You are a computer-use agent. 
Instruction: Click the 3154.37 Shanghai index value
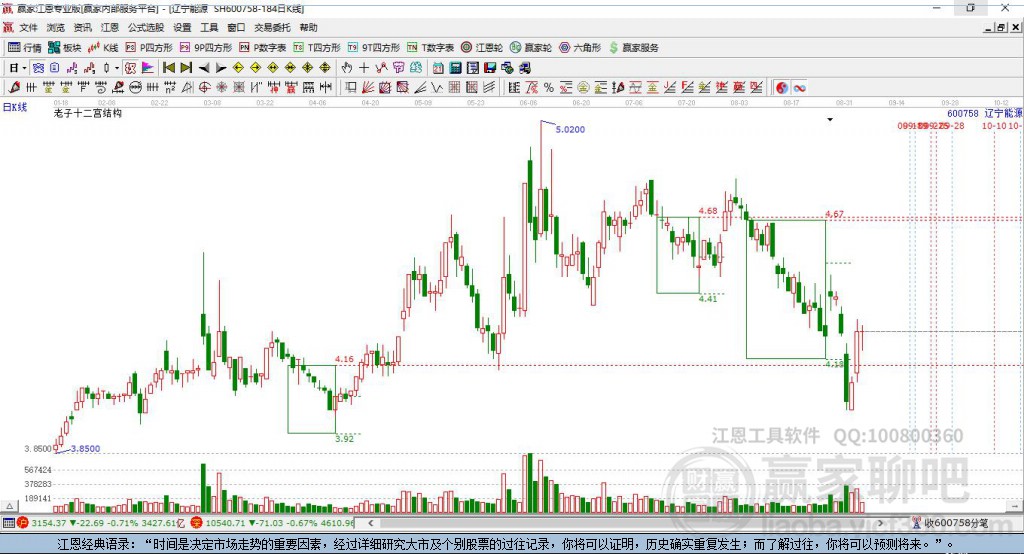(48, 523)
